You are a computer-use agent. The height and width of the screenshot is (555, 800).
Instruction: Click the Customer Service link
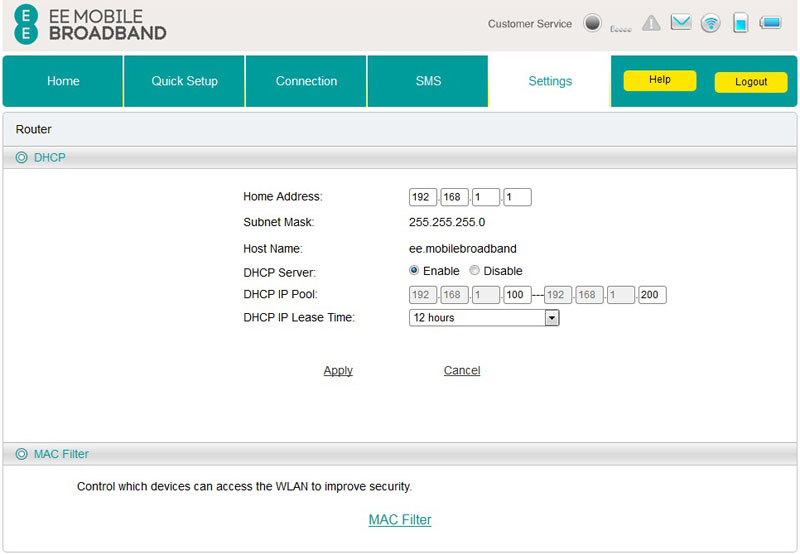coord(530,24)
